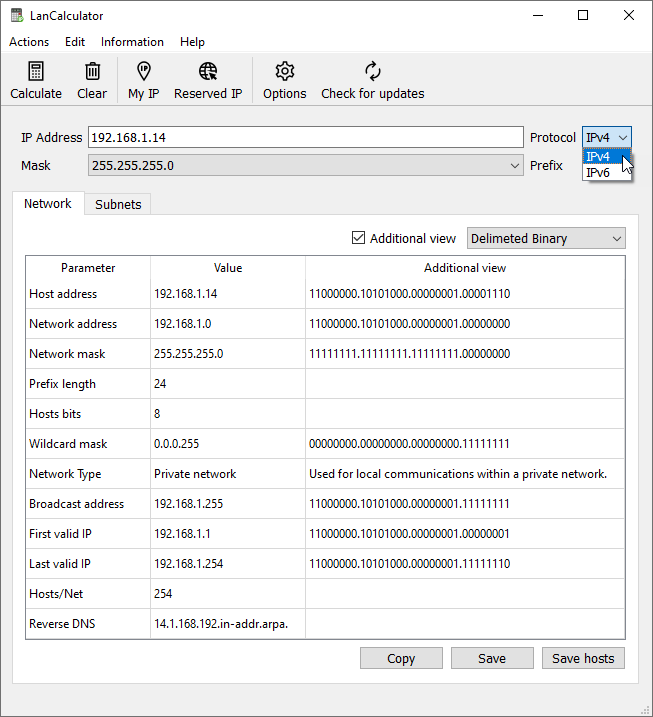Click the My IP location pin icon
The height and width of the screenshot is (717, 653).
tap(144, 72)
